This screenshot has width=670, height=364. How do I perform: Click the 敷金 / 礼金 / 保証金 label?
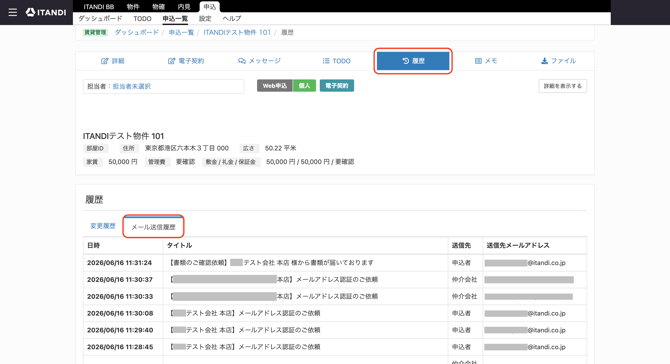point(231,162)
